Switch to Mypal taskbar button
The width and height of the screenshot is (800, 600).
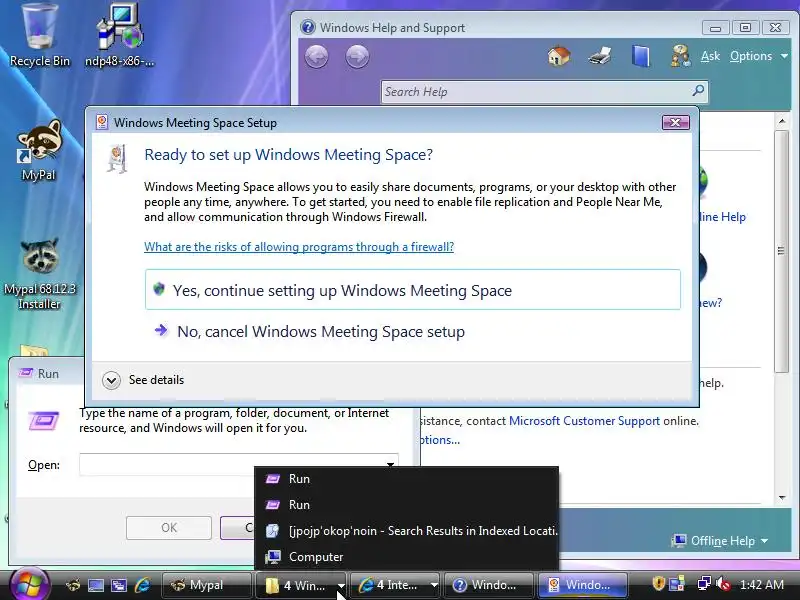pos(206,585)
